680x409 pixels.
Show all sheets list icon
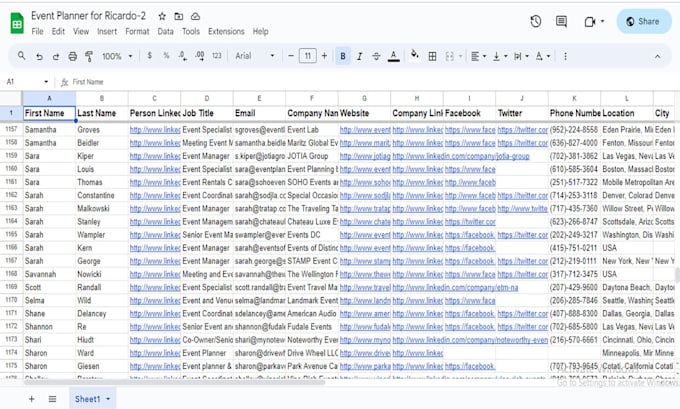pyautogui.click(x=52, y=399)
